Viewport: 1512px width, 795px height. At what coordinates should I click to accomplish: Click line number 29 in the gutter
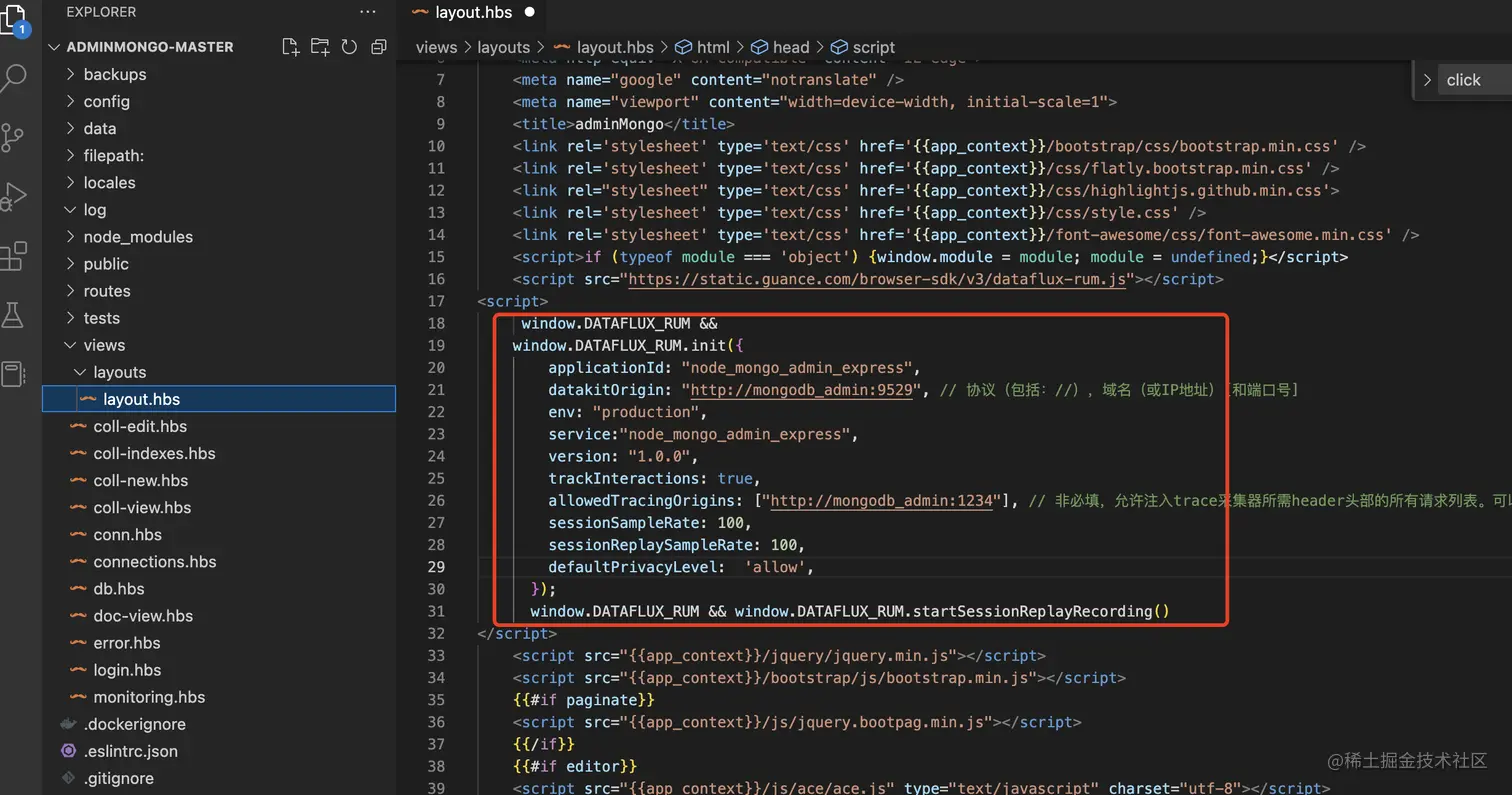(x=436, y=566)
